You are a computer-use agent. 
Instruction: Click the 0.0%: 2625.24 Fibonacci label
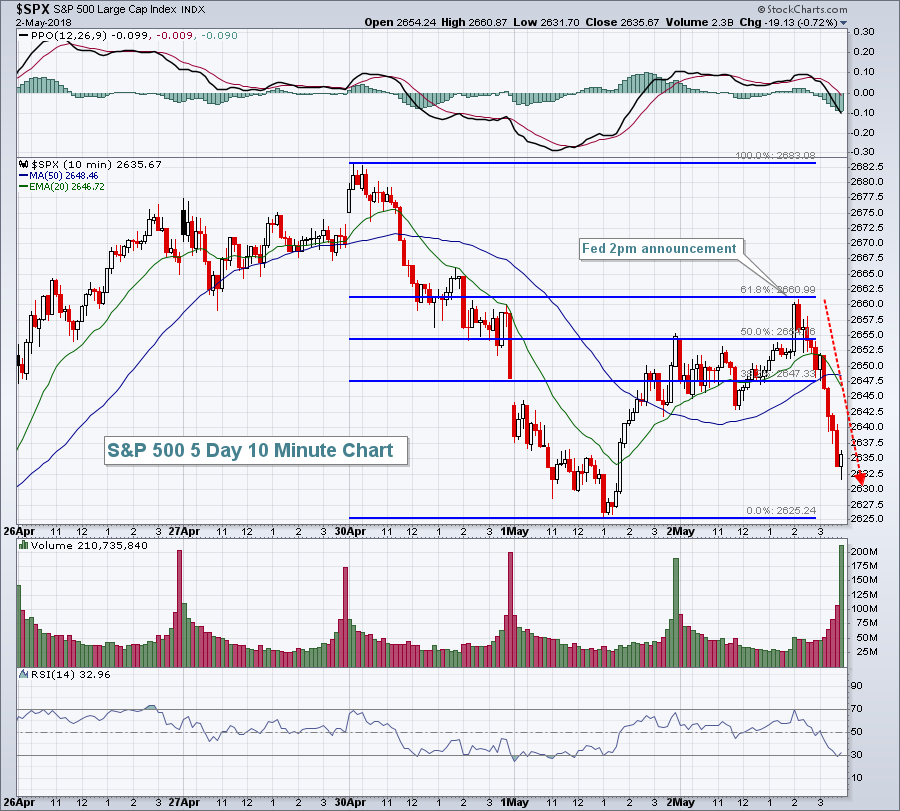coord(781,510)
